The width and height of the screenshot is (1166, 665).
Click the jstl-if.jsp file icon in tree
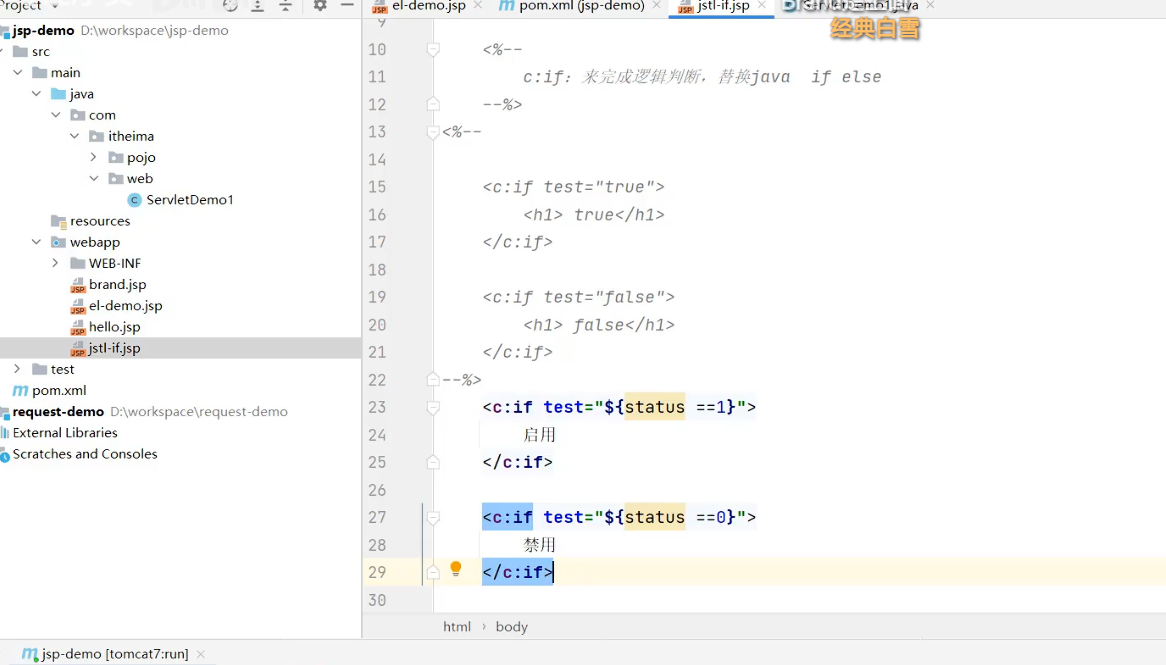click(78, 348)
